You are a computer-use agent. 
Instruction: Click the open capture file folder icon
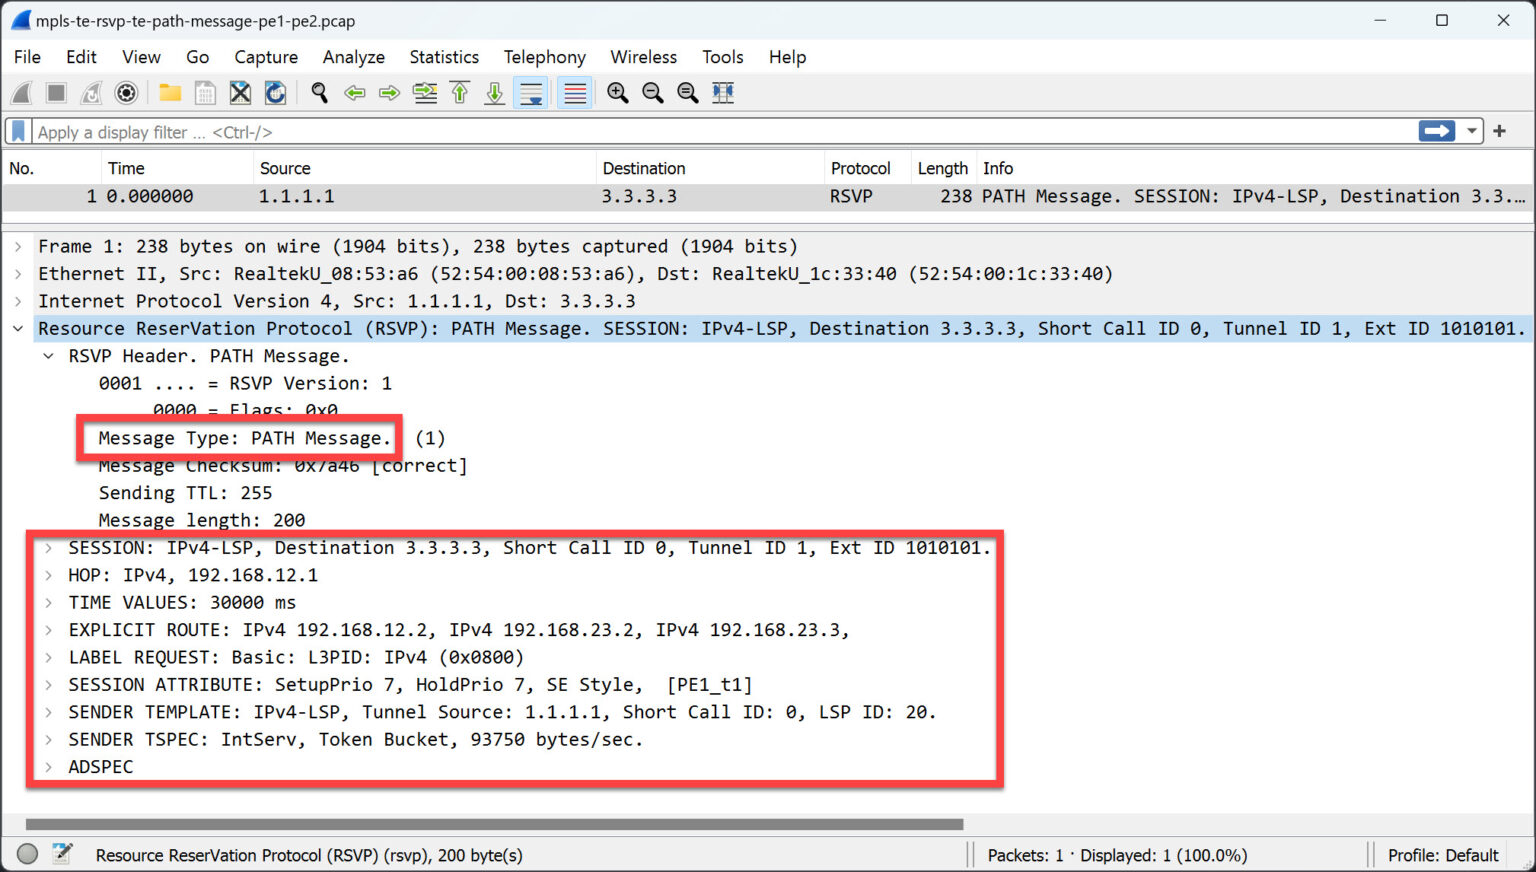click(x=170, y=93)
